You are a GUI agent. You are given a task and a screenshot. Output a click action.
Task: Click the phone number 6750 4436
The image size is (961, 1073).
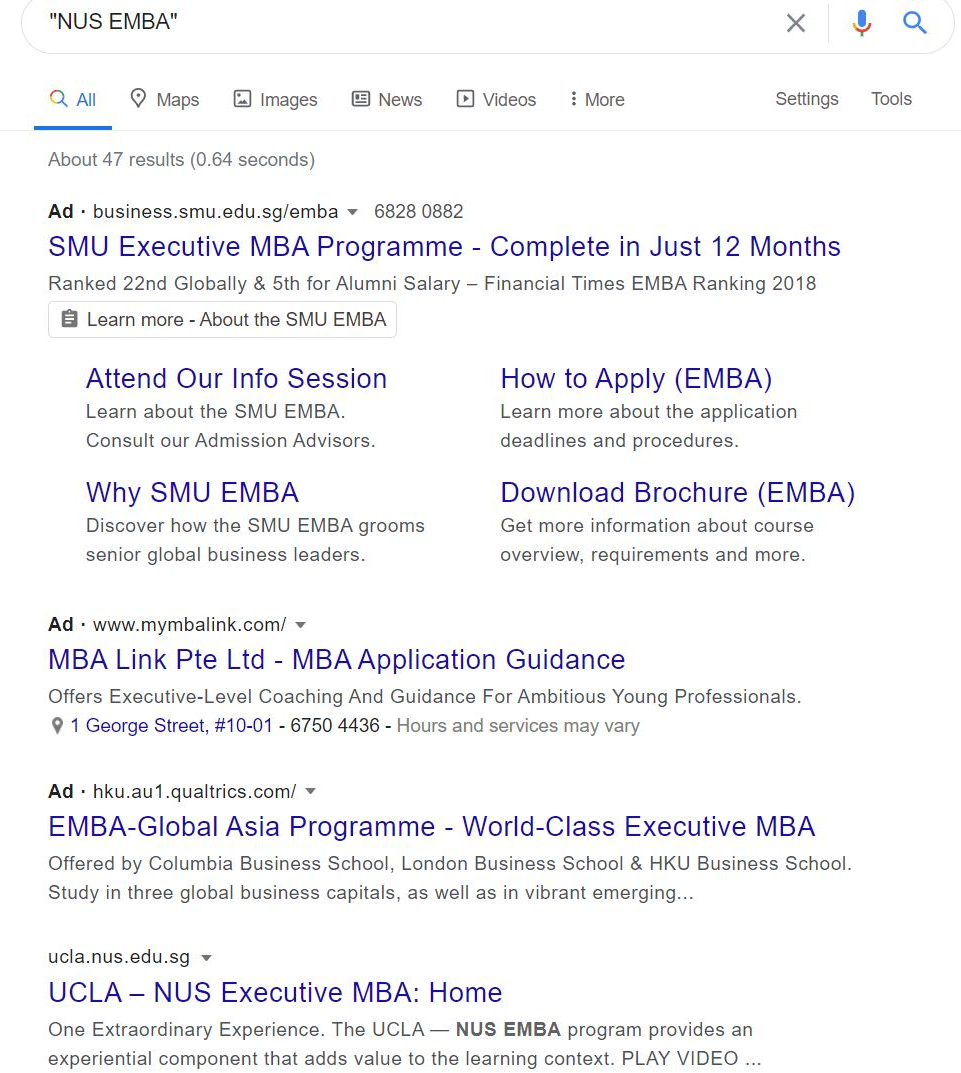coord(335,726)
